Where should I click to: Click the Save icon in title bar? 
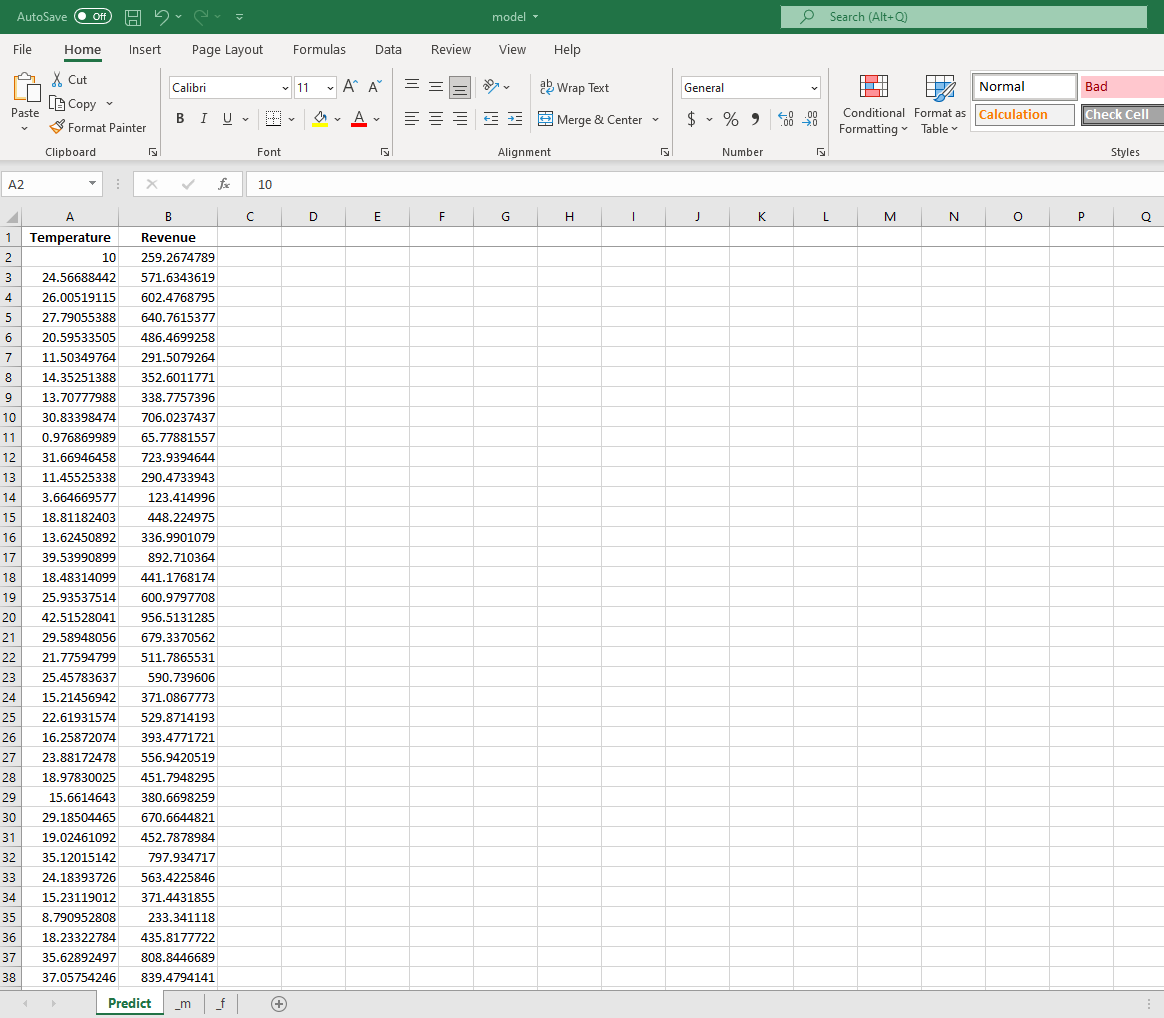pos(133,17)
